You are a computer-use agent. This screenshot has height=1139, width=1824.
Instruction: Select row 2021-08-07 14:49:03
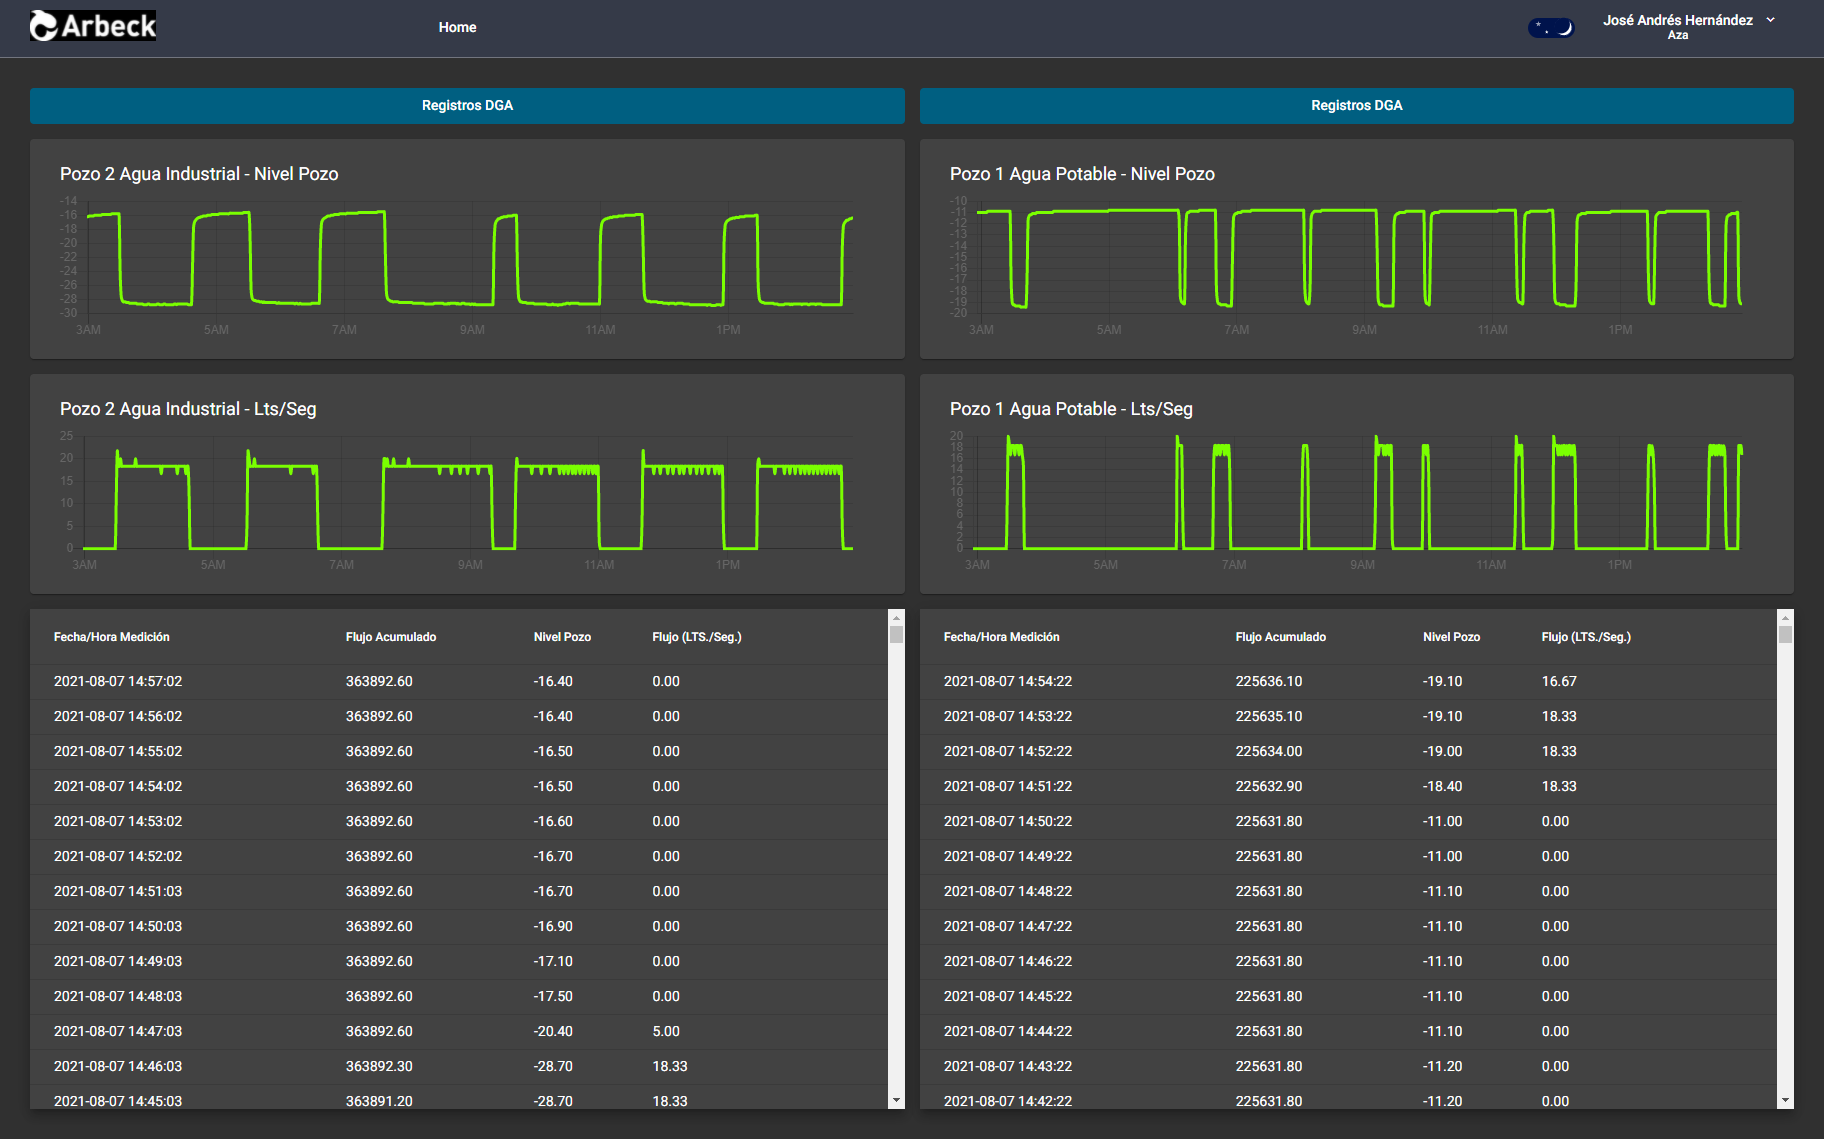(459, 961)
